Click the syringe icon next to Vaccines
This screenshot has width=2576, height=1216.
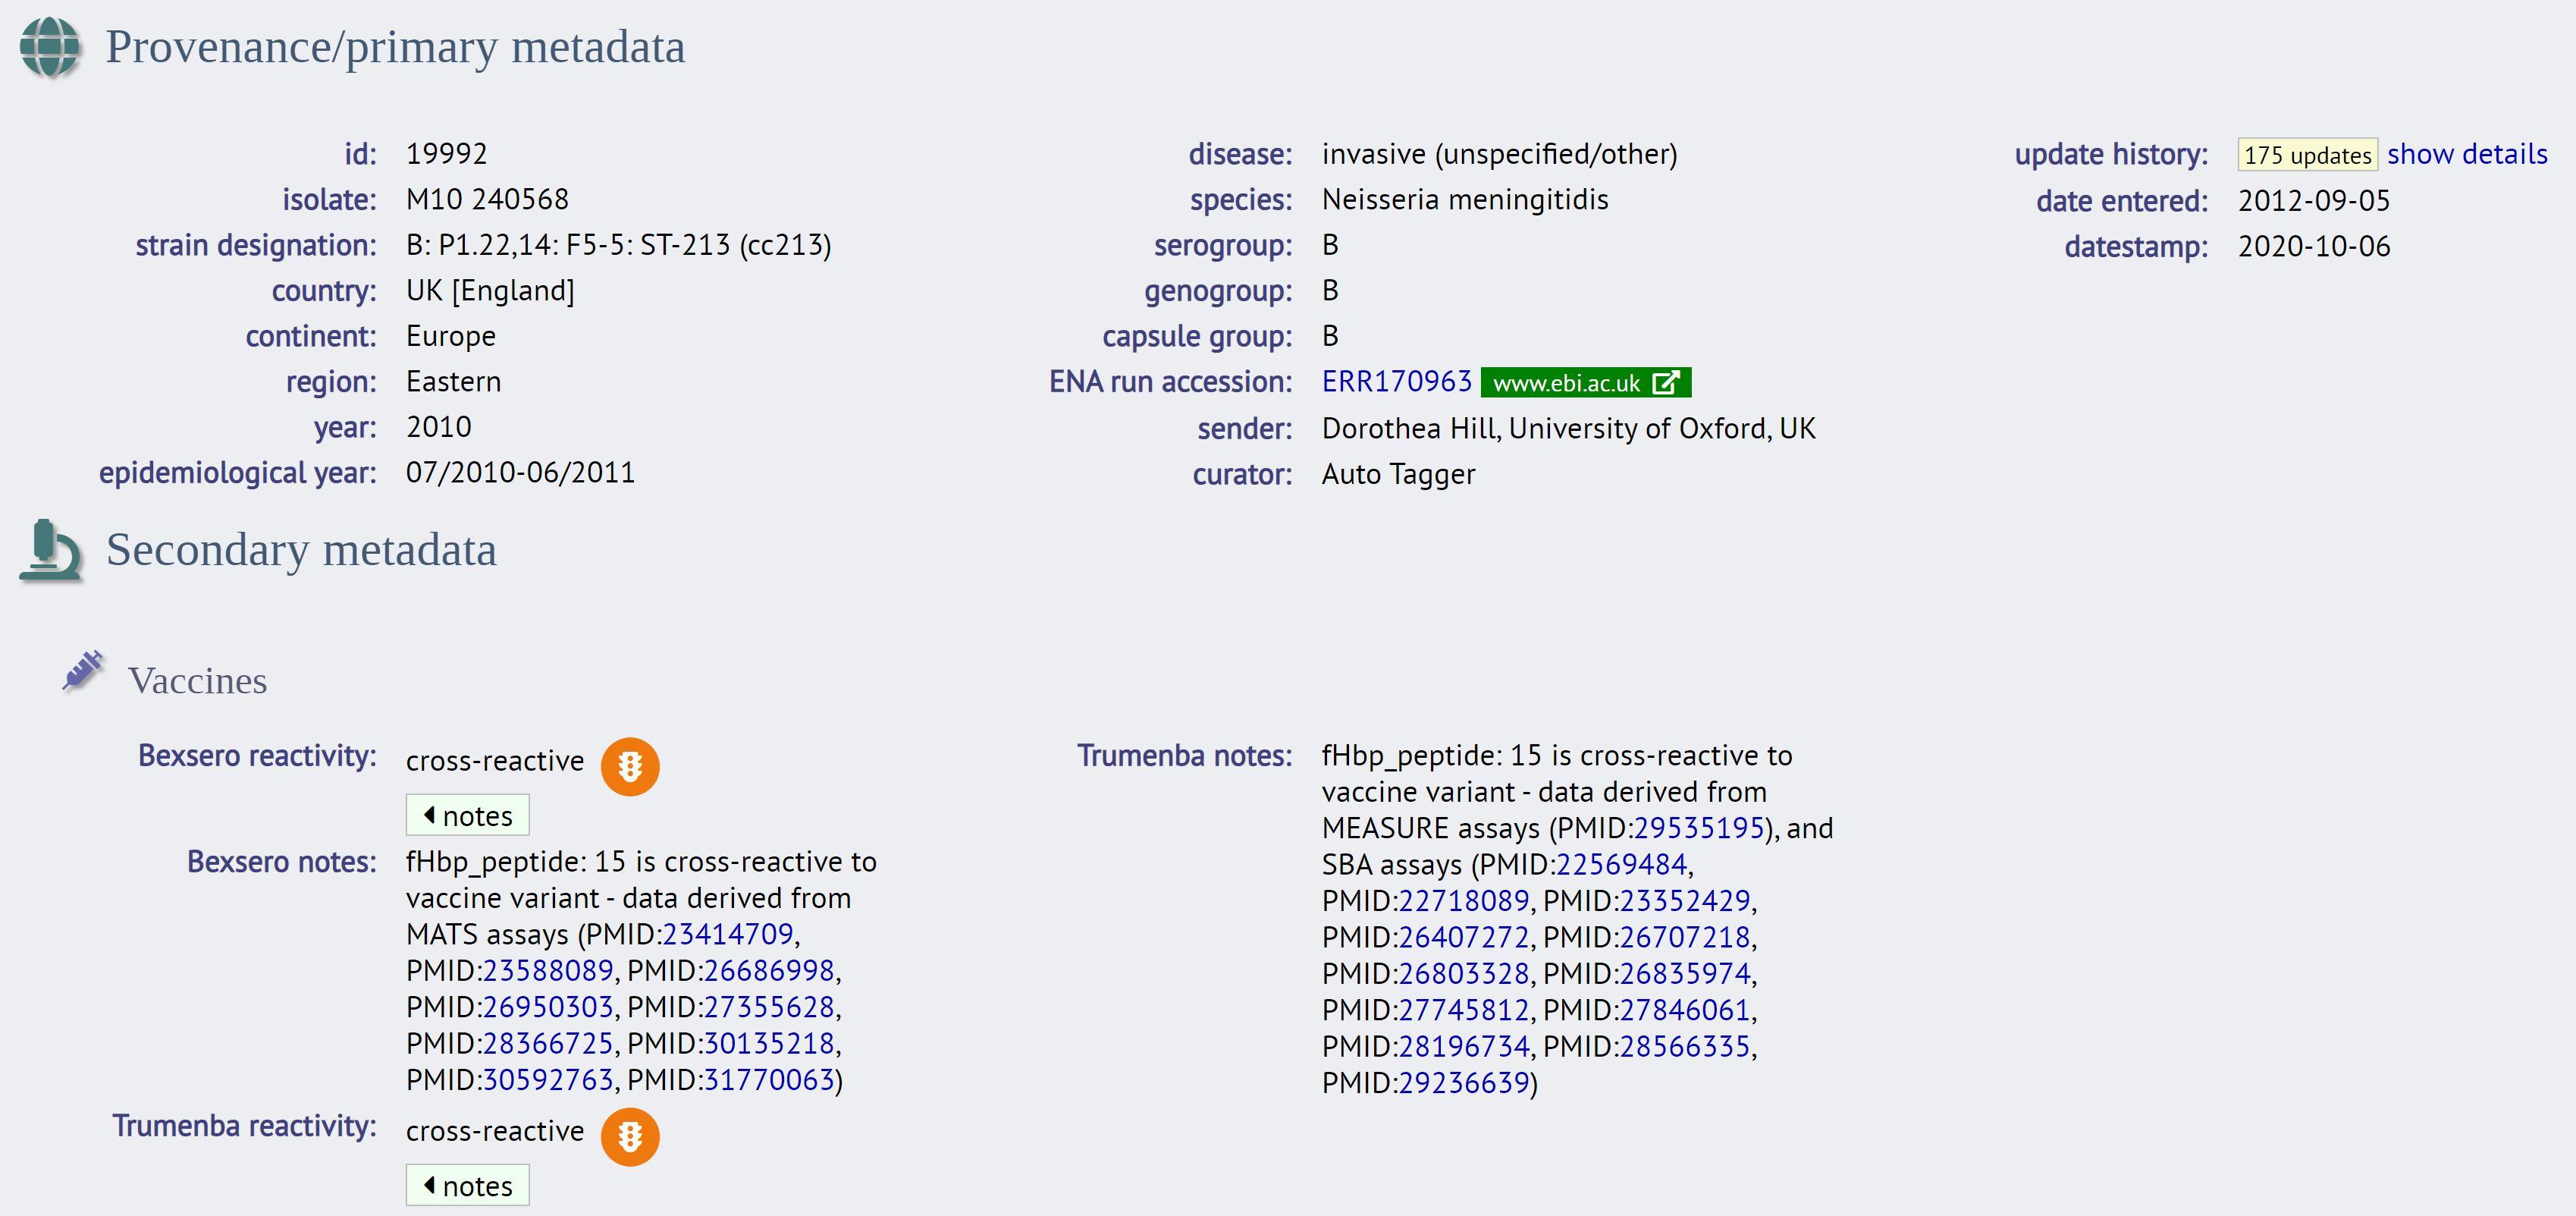pyautogui.click(x=83, y=670)
